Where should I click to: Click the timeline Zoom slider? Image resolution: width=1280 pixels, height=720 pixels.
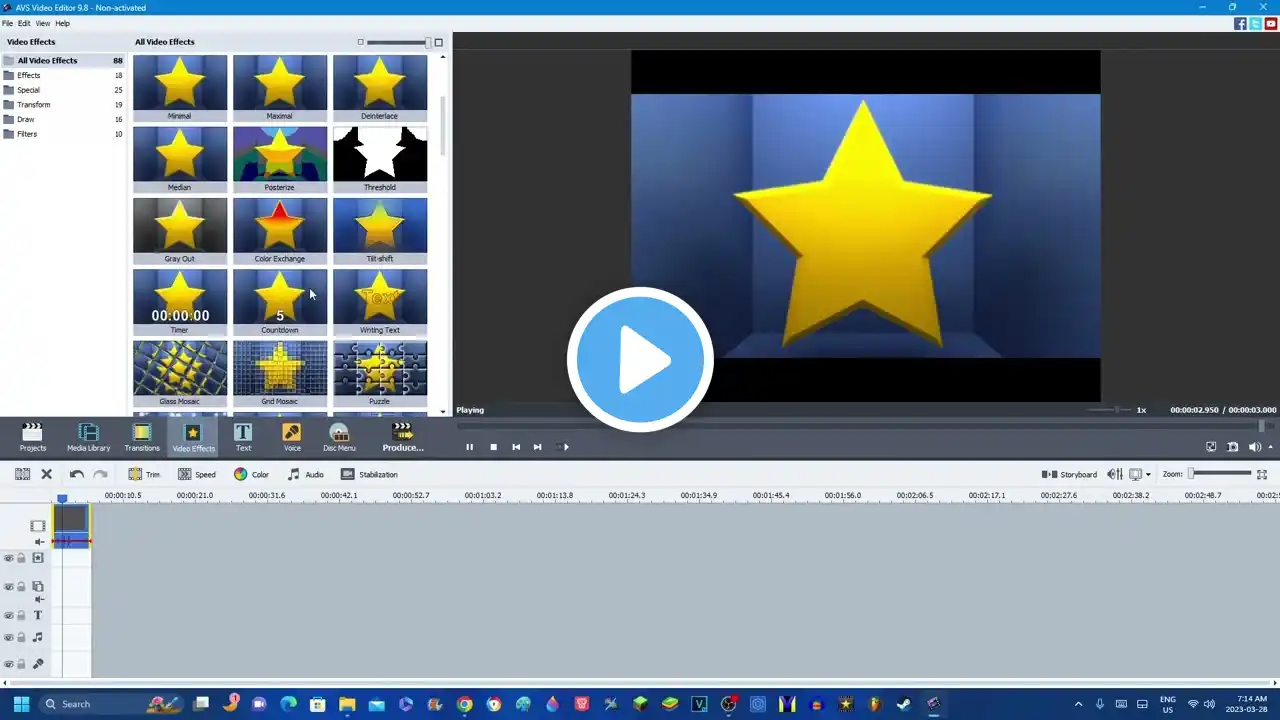point(1220,474)
